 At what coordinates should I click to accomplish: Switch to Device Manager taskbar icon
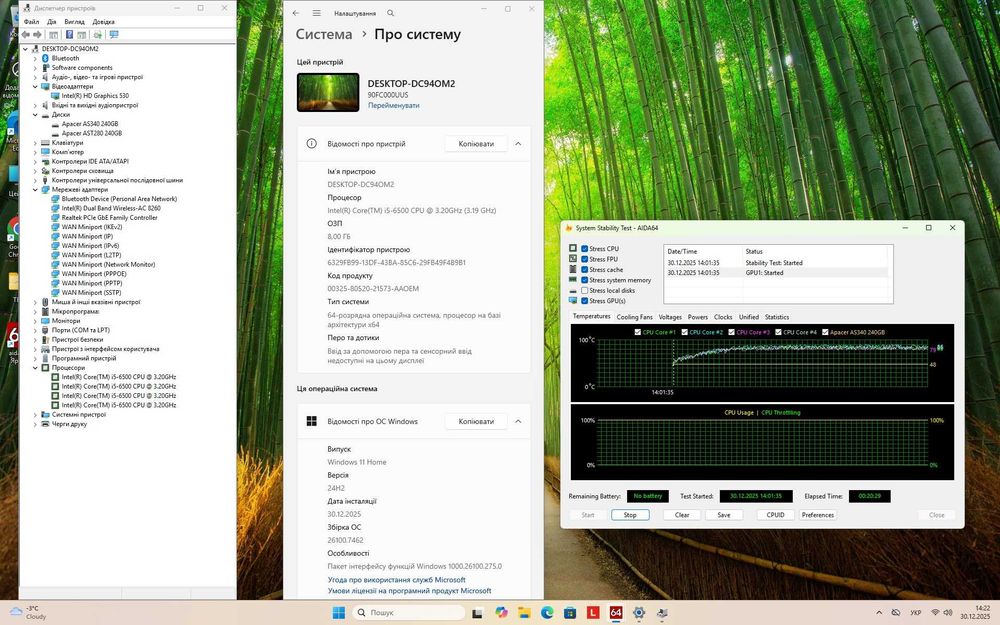[x=662, y=612]
